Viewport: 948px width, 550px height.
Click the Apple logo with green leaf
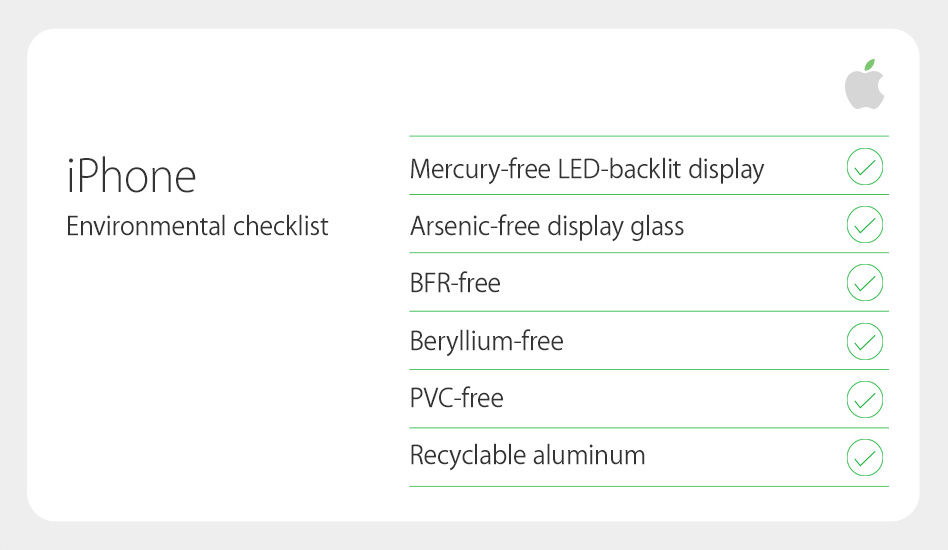(x=864, y=87)
